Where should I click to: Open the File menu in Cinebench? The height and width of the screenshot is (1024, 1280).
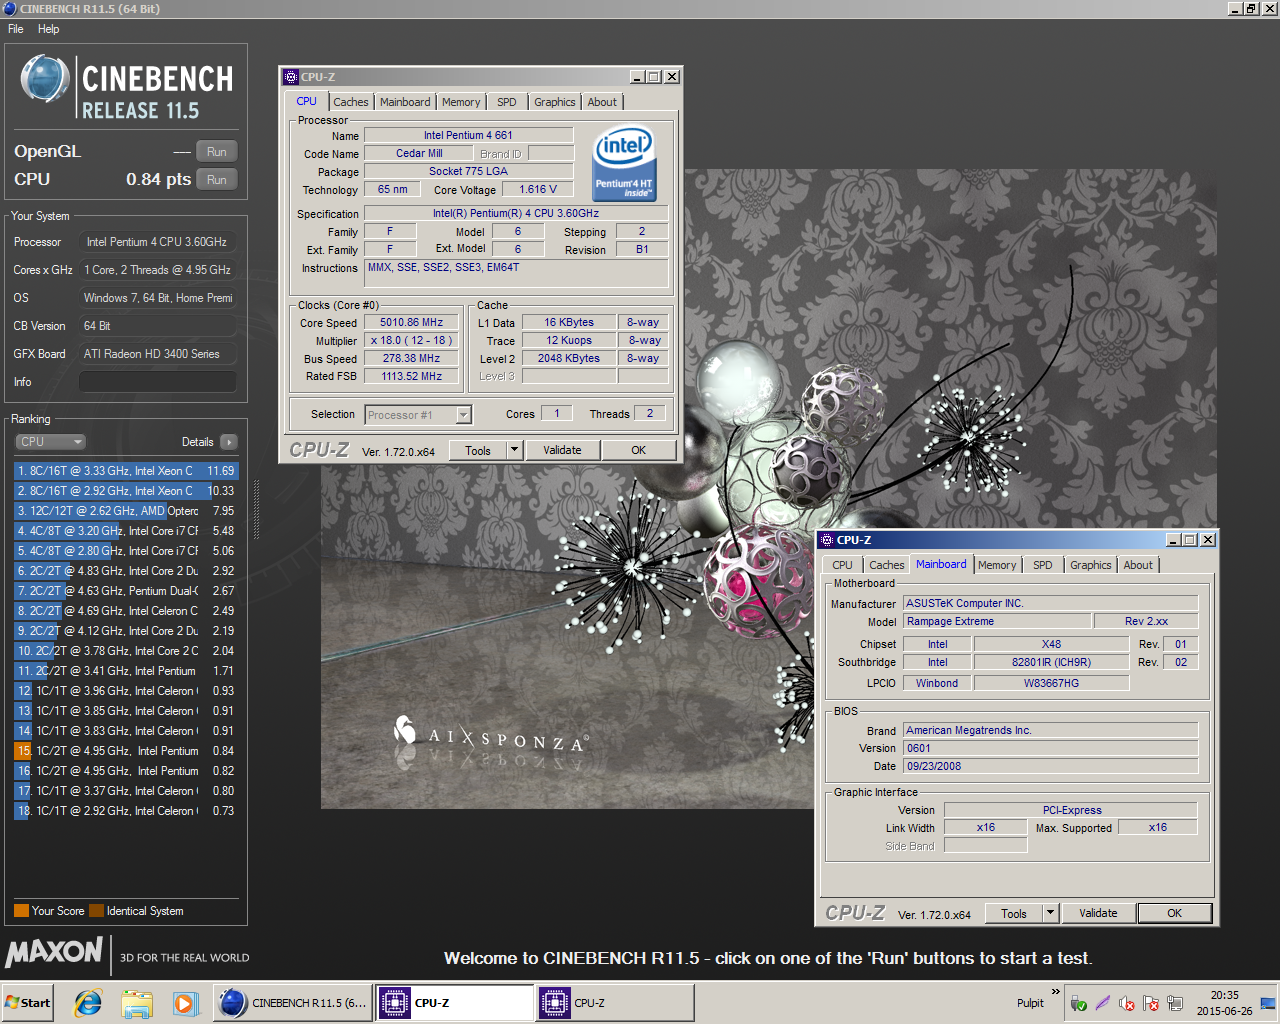pyautogui.click(x=16, y=29)
